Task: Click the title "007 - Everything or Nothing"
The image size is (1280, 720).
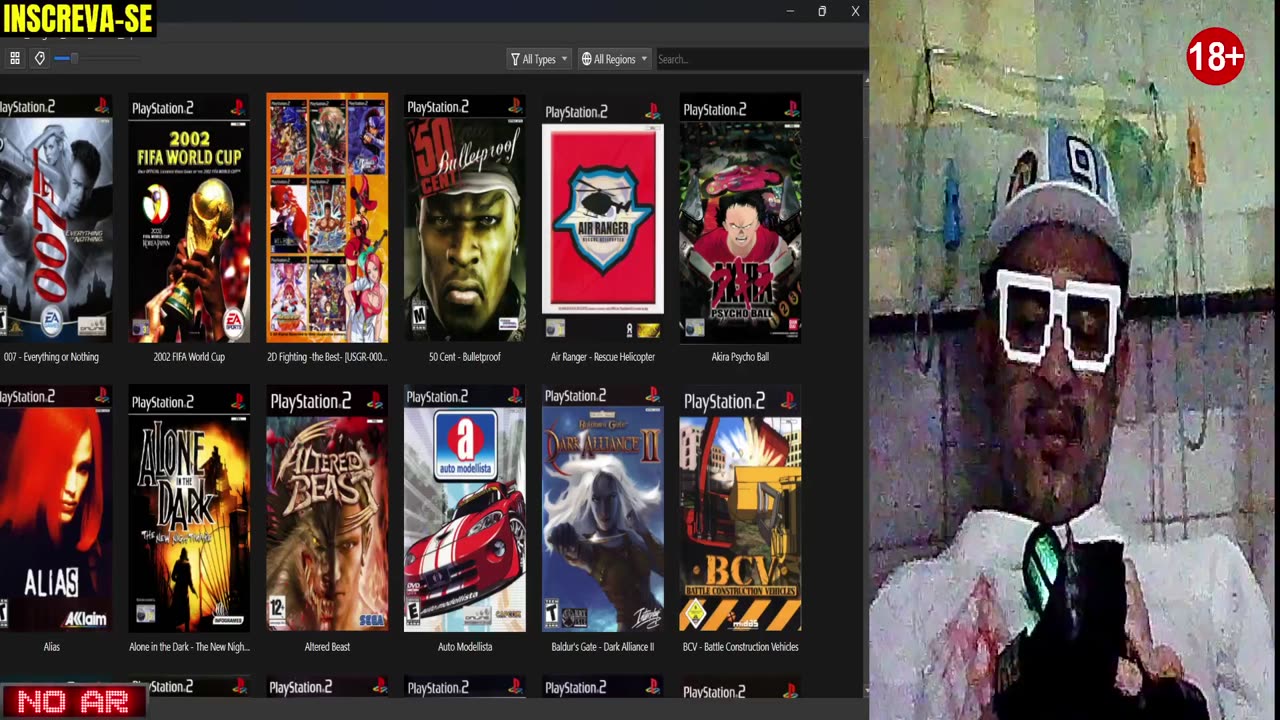Action: 51,357
